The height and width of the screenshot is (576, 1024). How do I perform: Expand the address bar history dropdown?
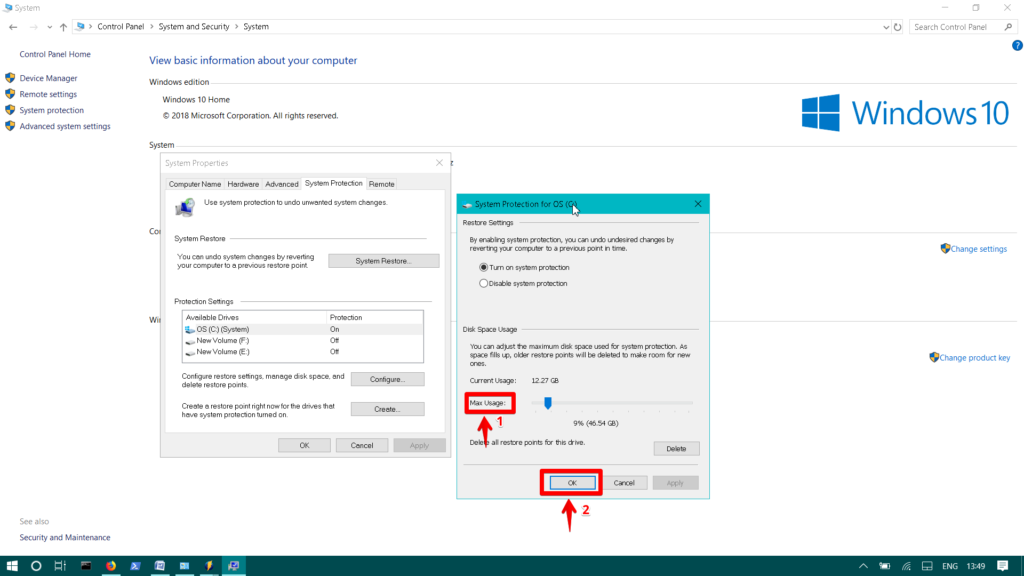(886, 27)
